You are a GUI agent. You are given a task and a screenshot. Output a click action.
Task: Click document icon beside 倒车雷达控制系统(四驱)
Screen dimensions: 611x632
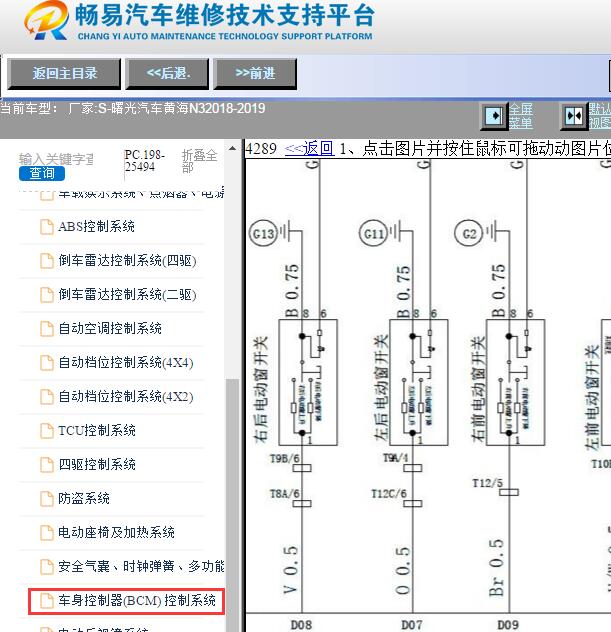(x=47, y=260)
